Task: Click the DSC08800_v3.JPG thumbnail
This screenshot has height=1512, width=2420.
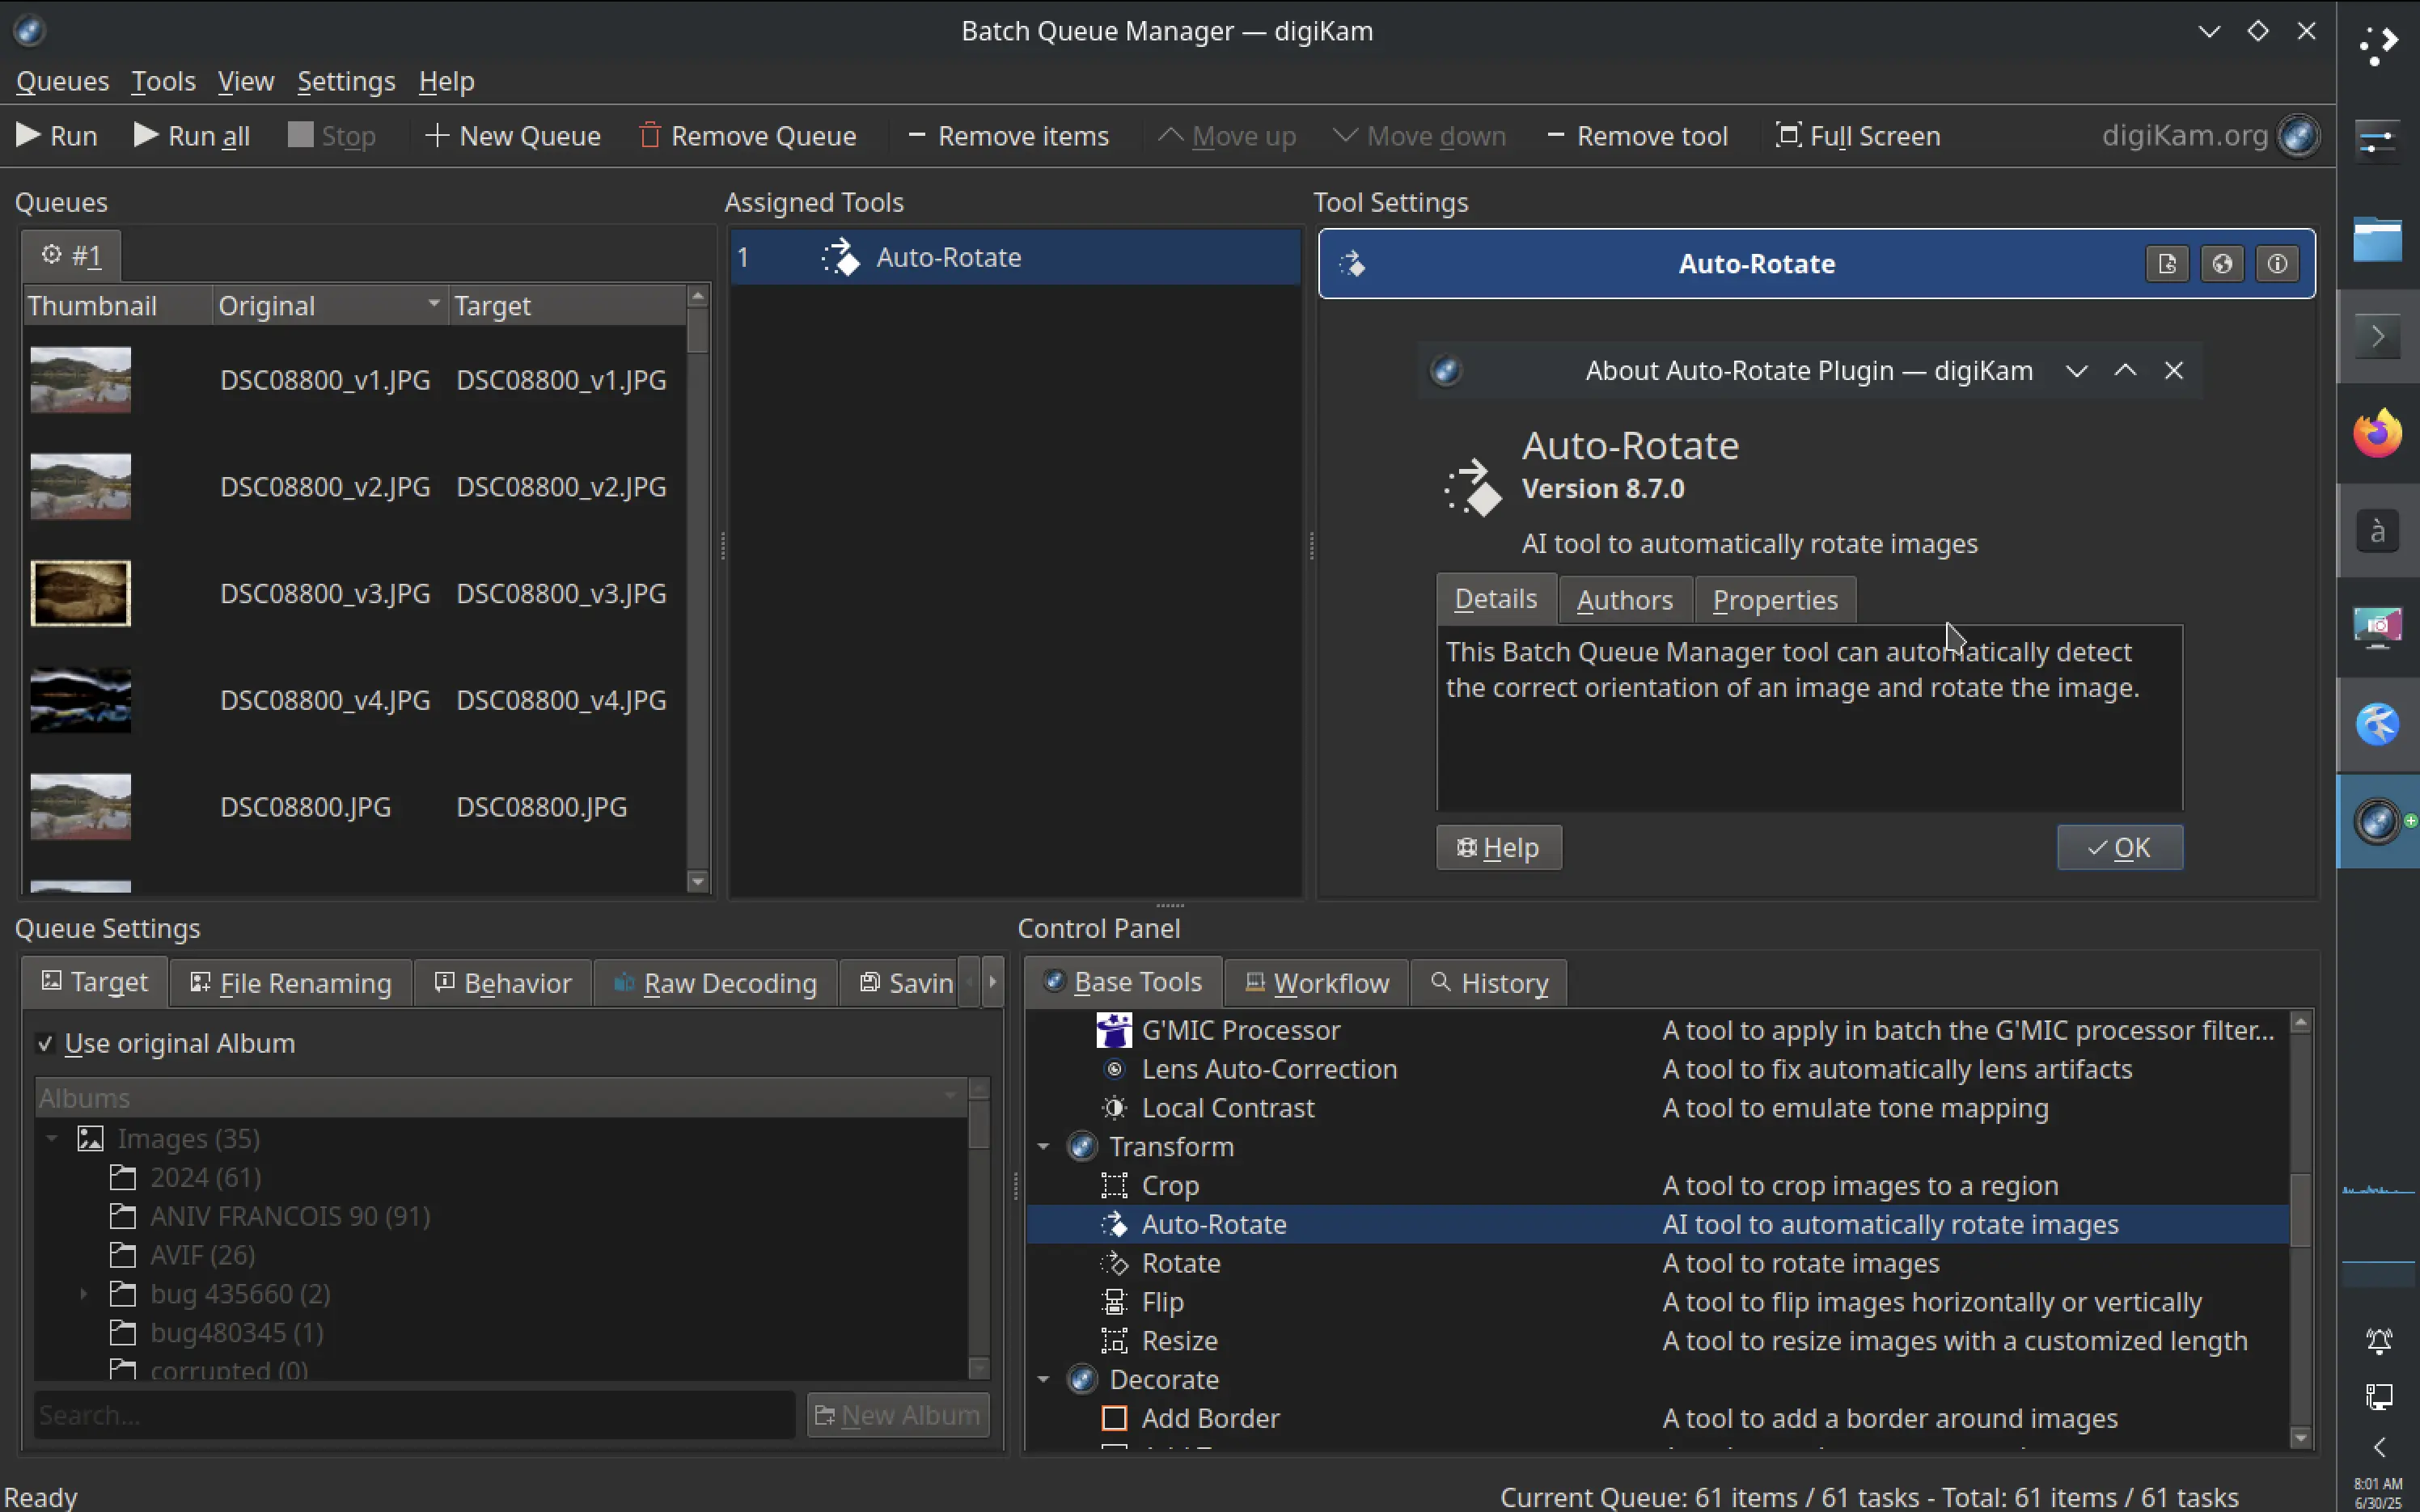Action: point(80,592)
